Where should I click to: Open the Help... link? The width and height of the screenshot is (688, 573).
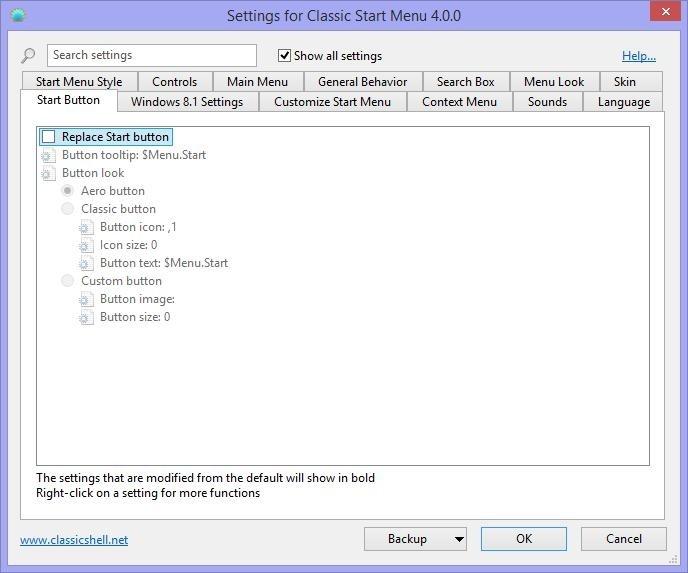(639, 56)
